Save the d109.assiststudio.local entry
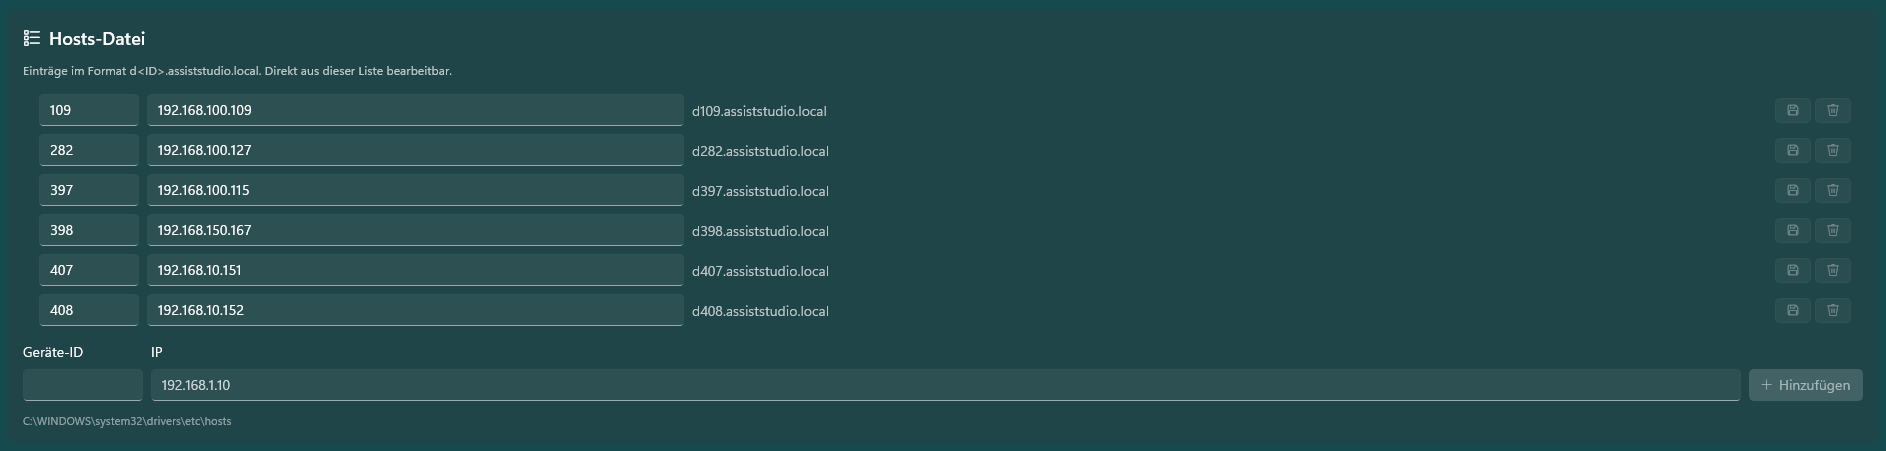Image resolution: width=1886 pixels, height=451 pixels. click(1793, 110)
